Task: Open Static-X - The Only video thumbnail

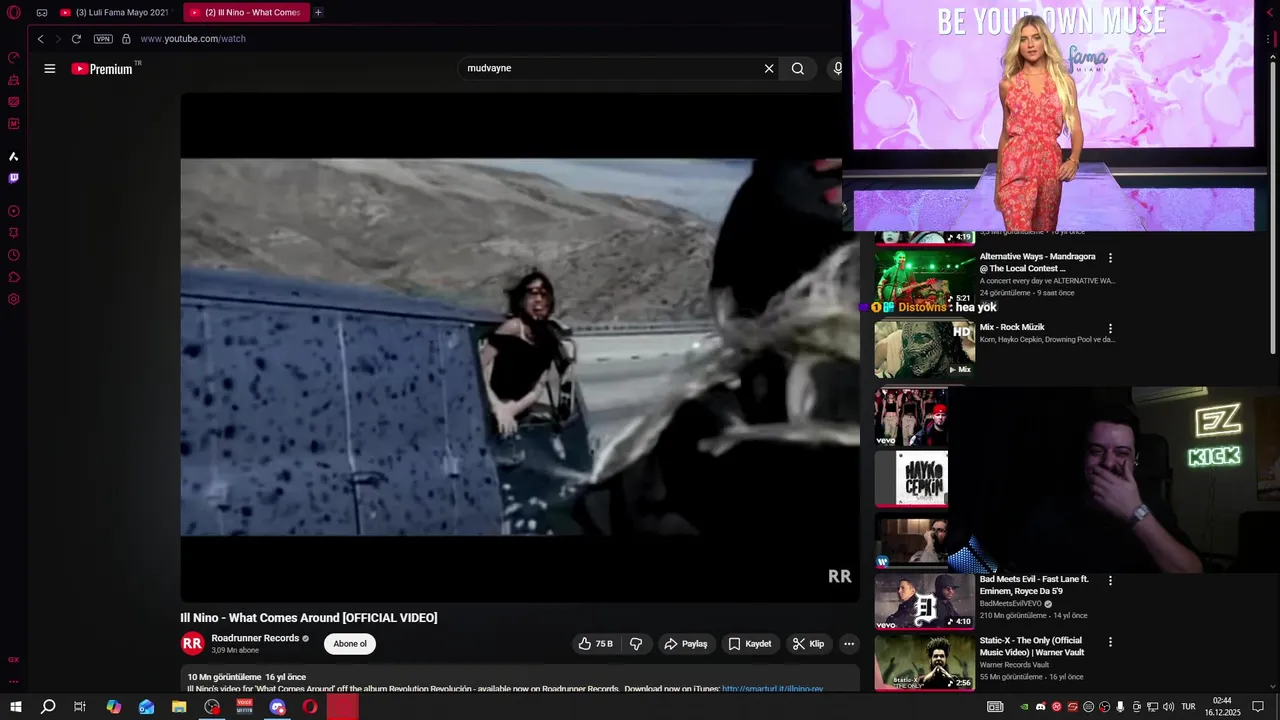Action: click(x=925, y=662)
